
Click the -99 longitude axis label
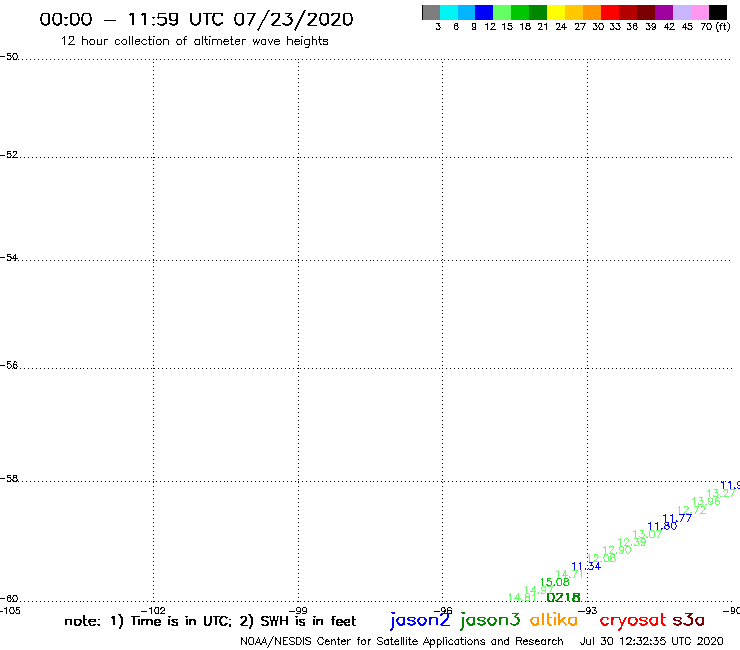[x=298, y=610]
